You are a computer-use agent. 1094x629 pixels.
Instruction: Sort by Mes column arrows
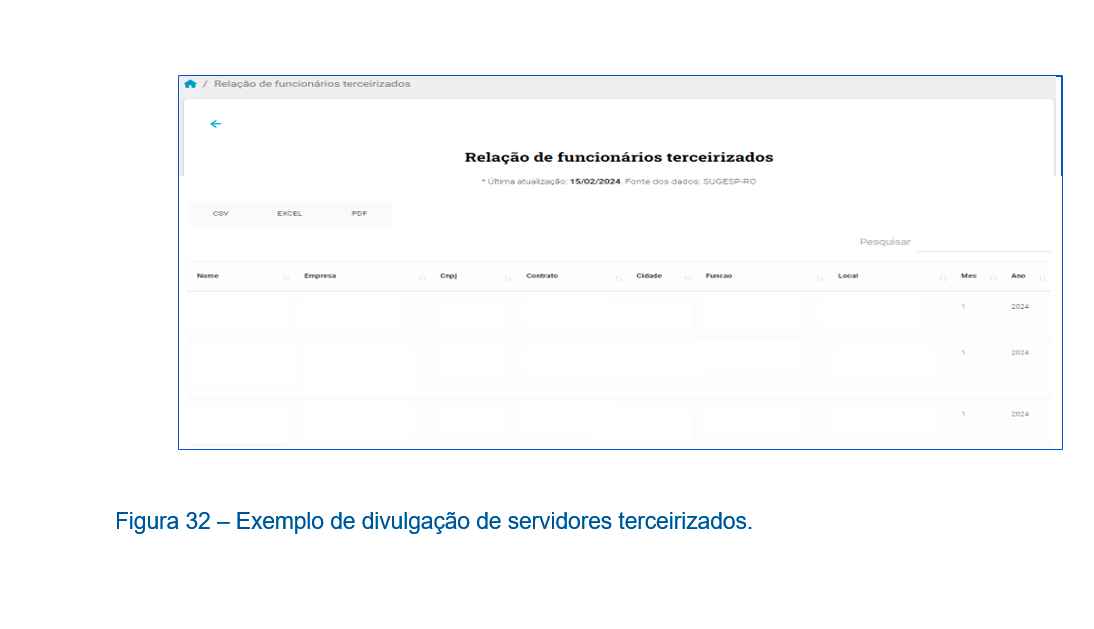[x=993, y=278]
